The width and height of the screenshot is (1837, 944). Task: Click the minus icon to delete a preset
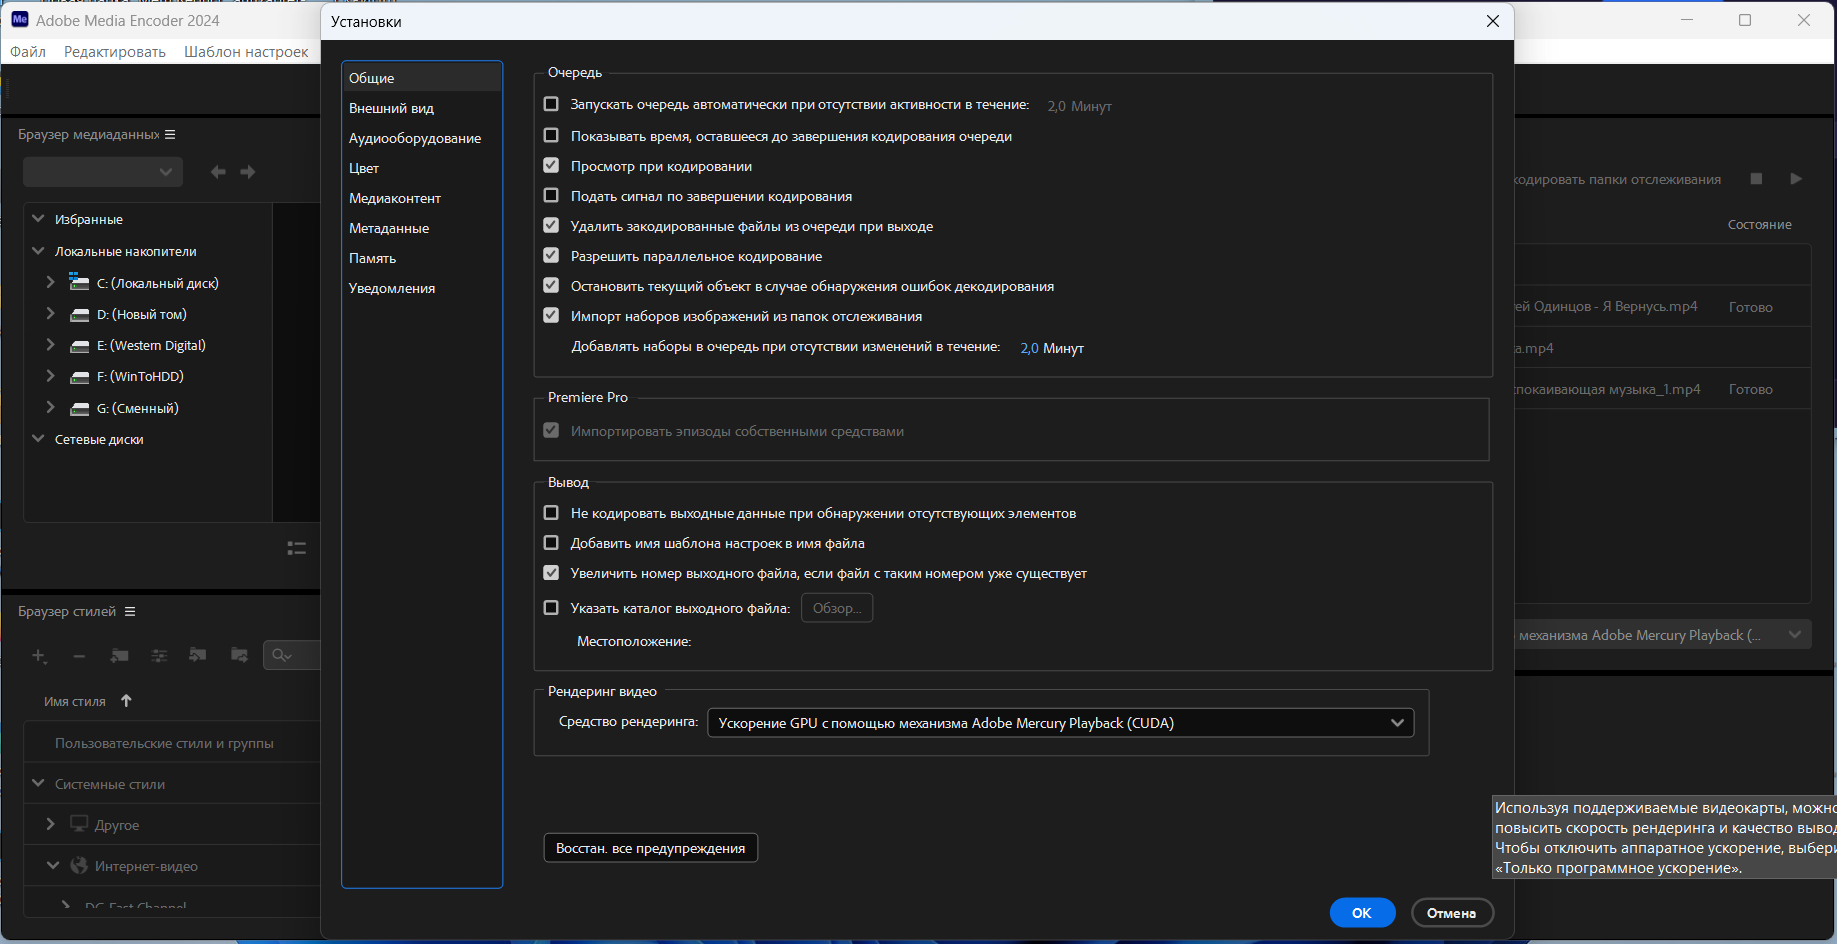(79, 656)
